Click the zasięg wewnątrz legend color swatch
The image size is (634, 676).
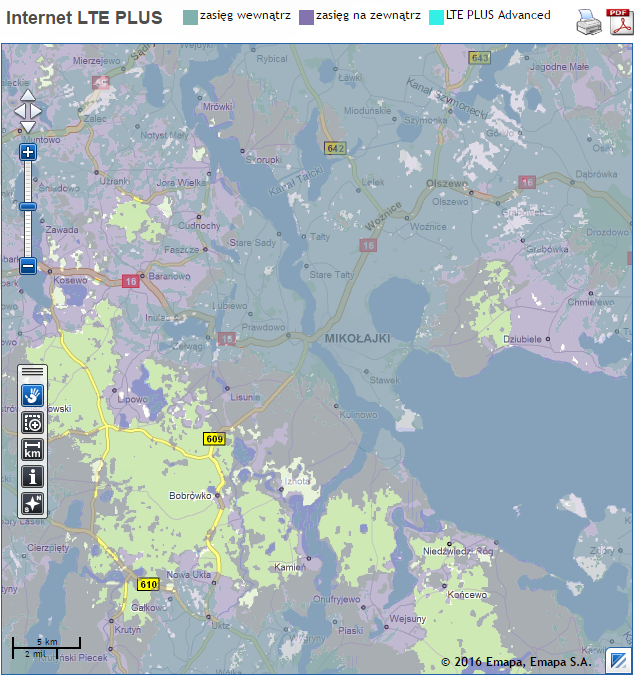[190, 17]
